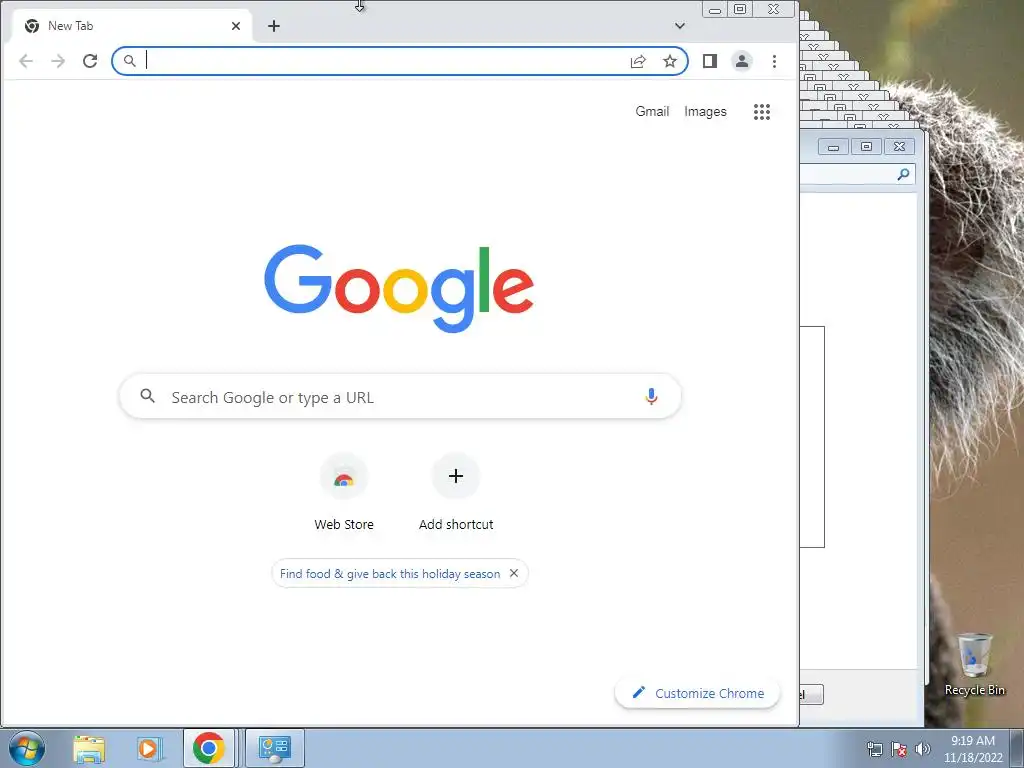Open the Chrome profile avatar menu

tap(742, 61)
